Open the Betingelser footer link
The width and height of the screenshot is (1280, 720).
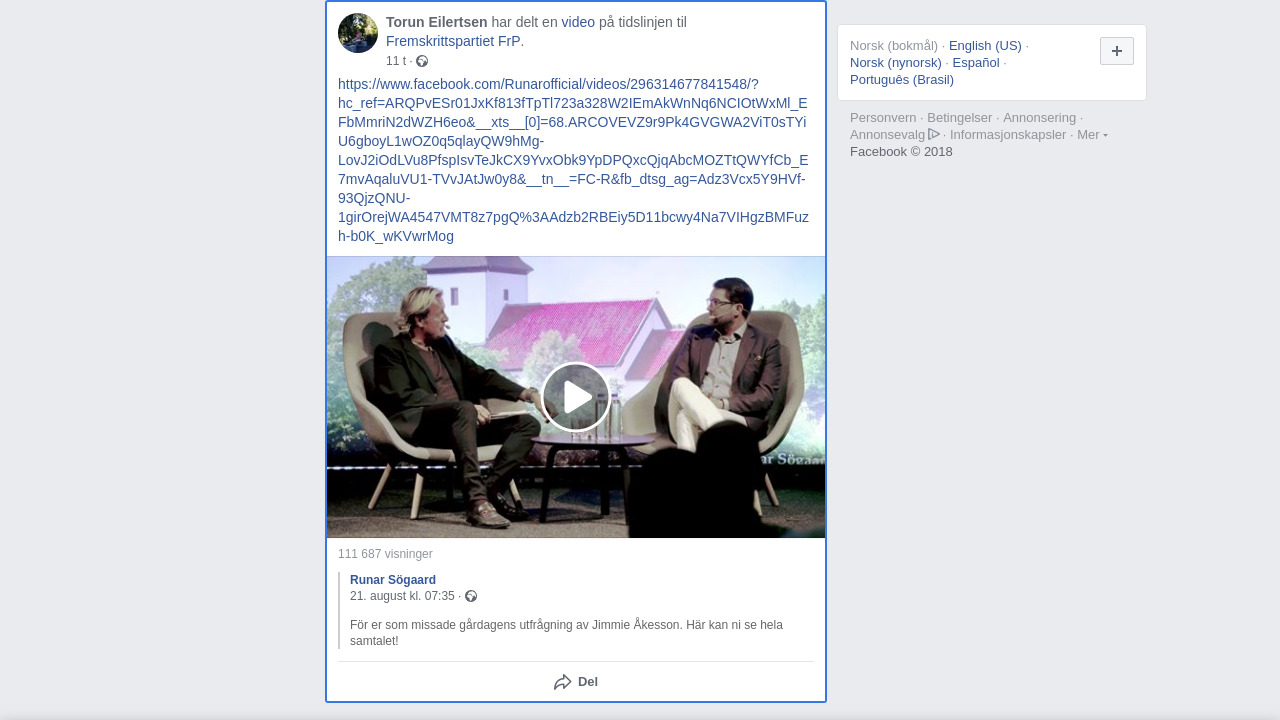(x=960, y=117)
